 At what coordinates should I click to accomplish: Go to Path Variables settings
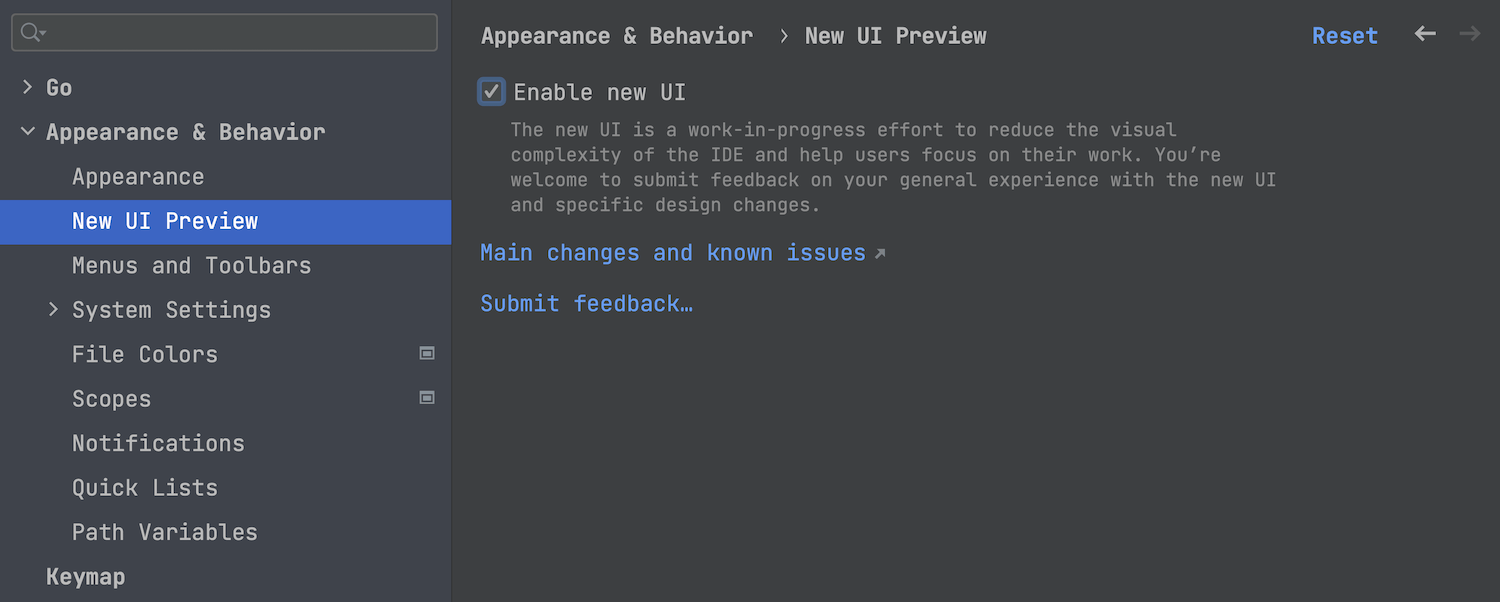(164, 532)
